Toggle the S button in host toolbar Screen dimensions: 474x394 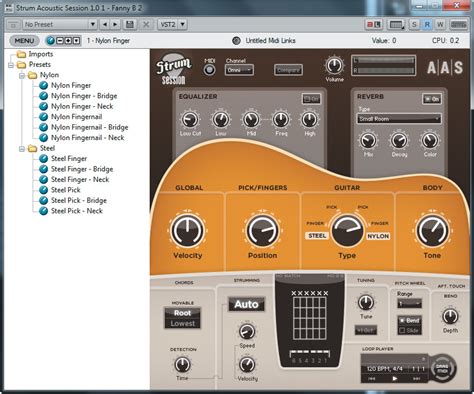(x=414, y=24)
